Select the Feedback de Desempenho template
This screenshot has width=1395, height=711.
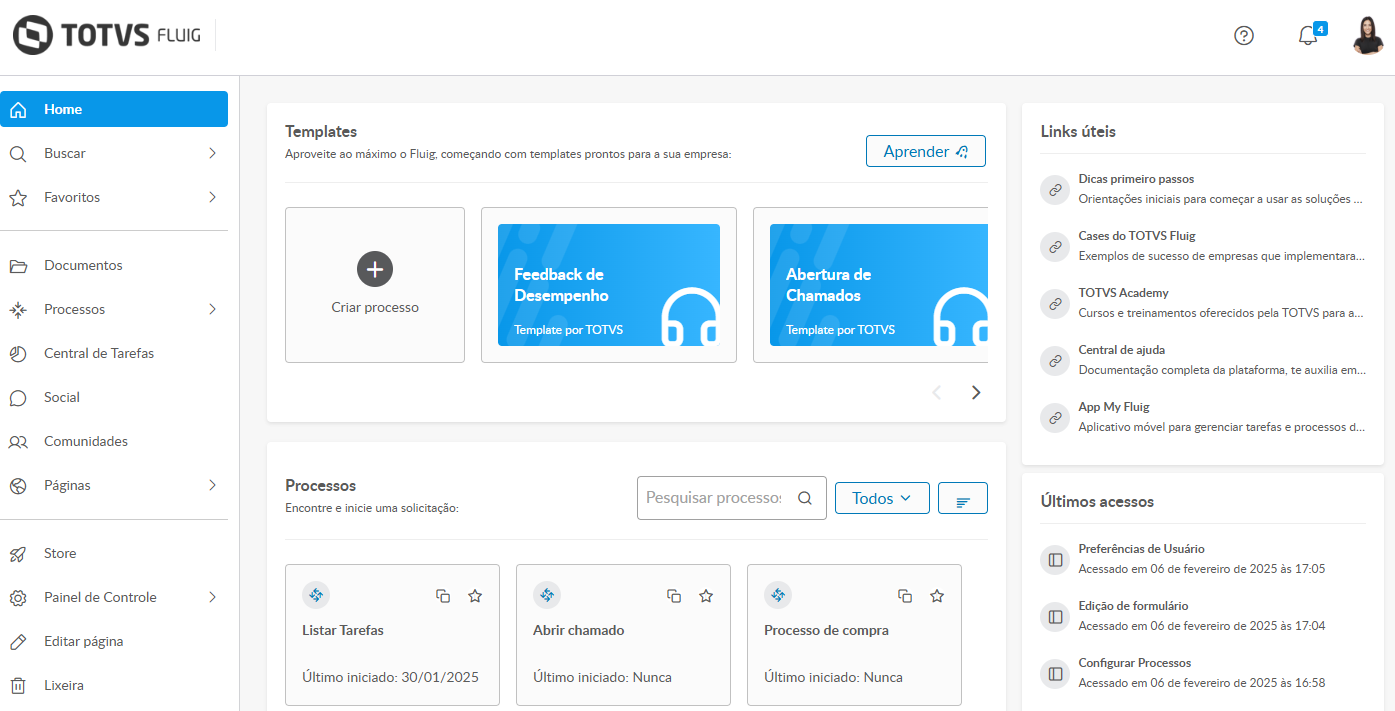(x=609, y=285)
